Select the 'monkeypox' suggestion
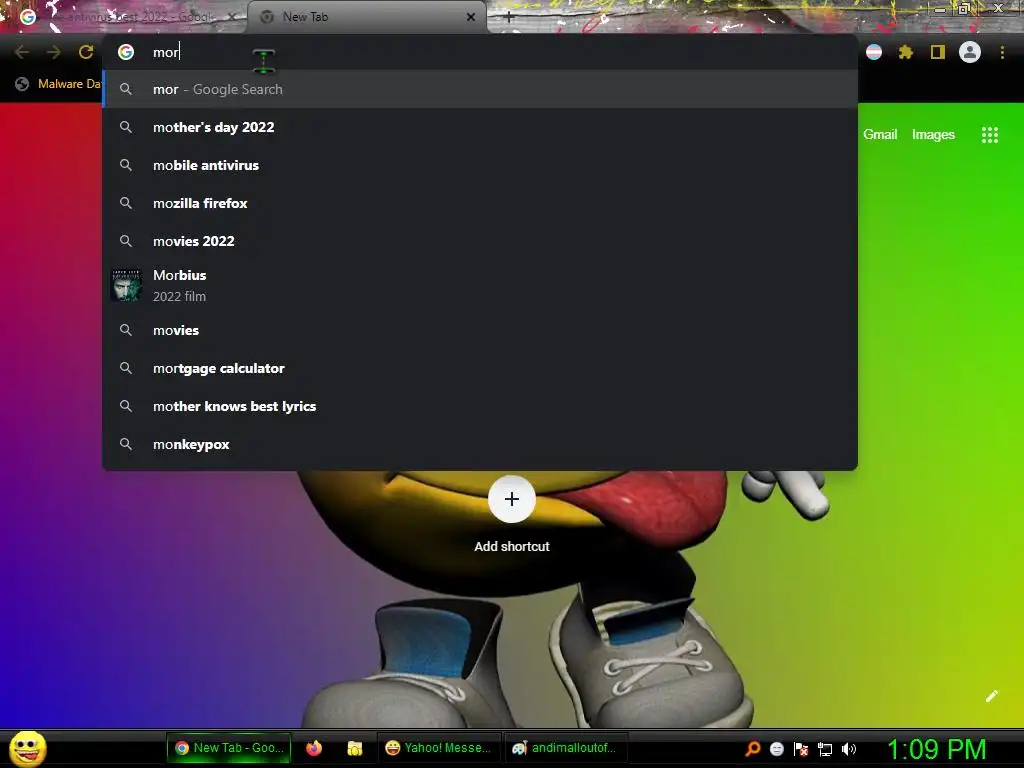Viewport: 1024px width, 768px height. 480,444
